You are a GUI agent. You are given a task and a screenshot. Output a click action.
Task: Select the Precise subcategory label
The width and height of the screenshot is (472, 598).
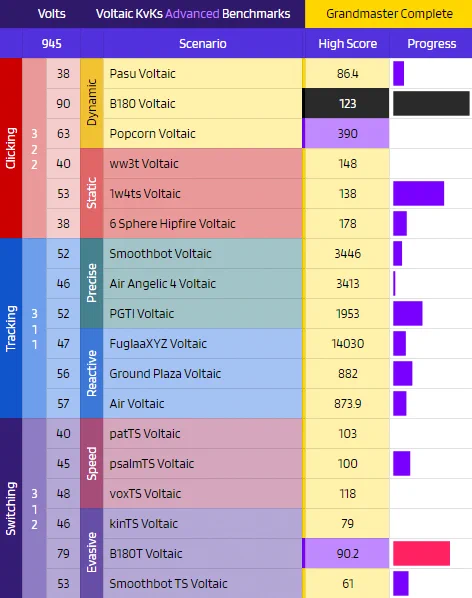tap(92, 283)
